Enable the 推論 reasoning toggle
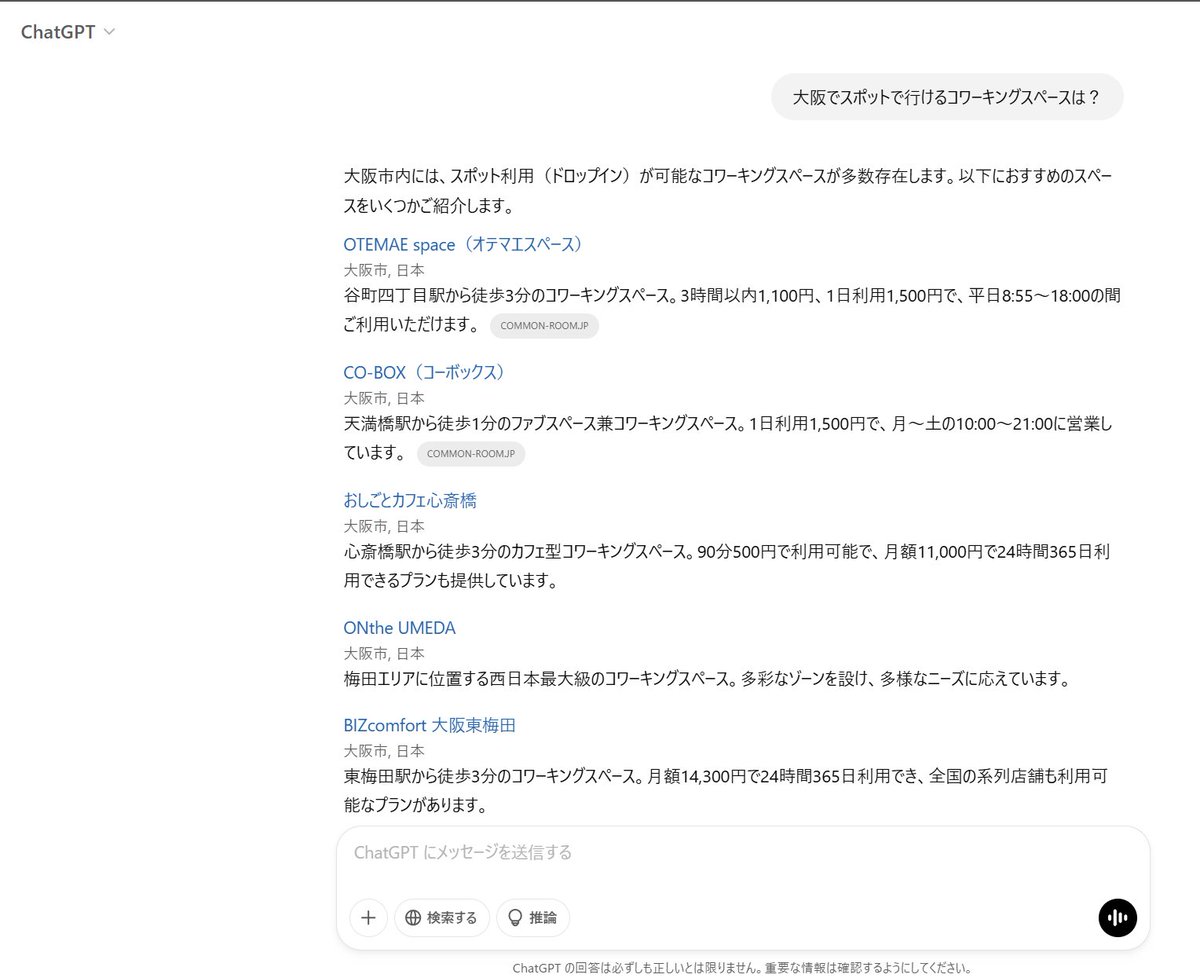Screen dimensions: 1200x978 click(x=533, y=917)
